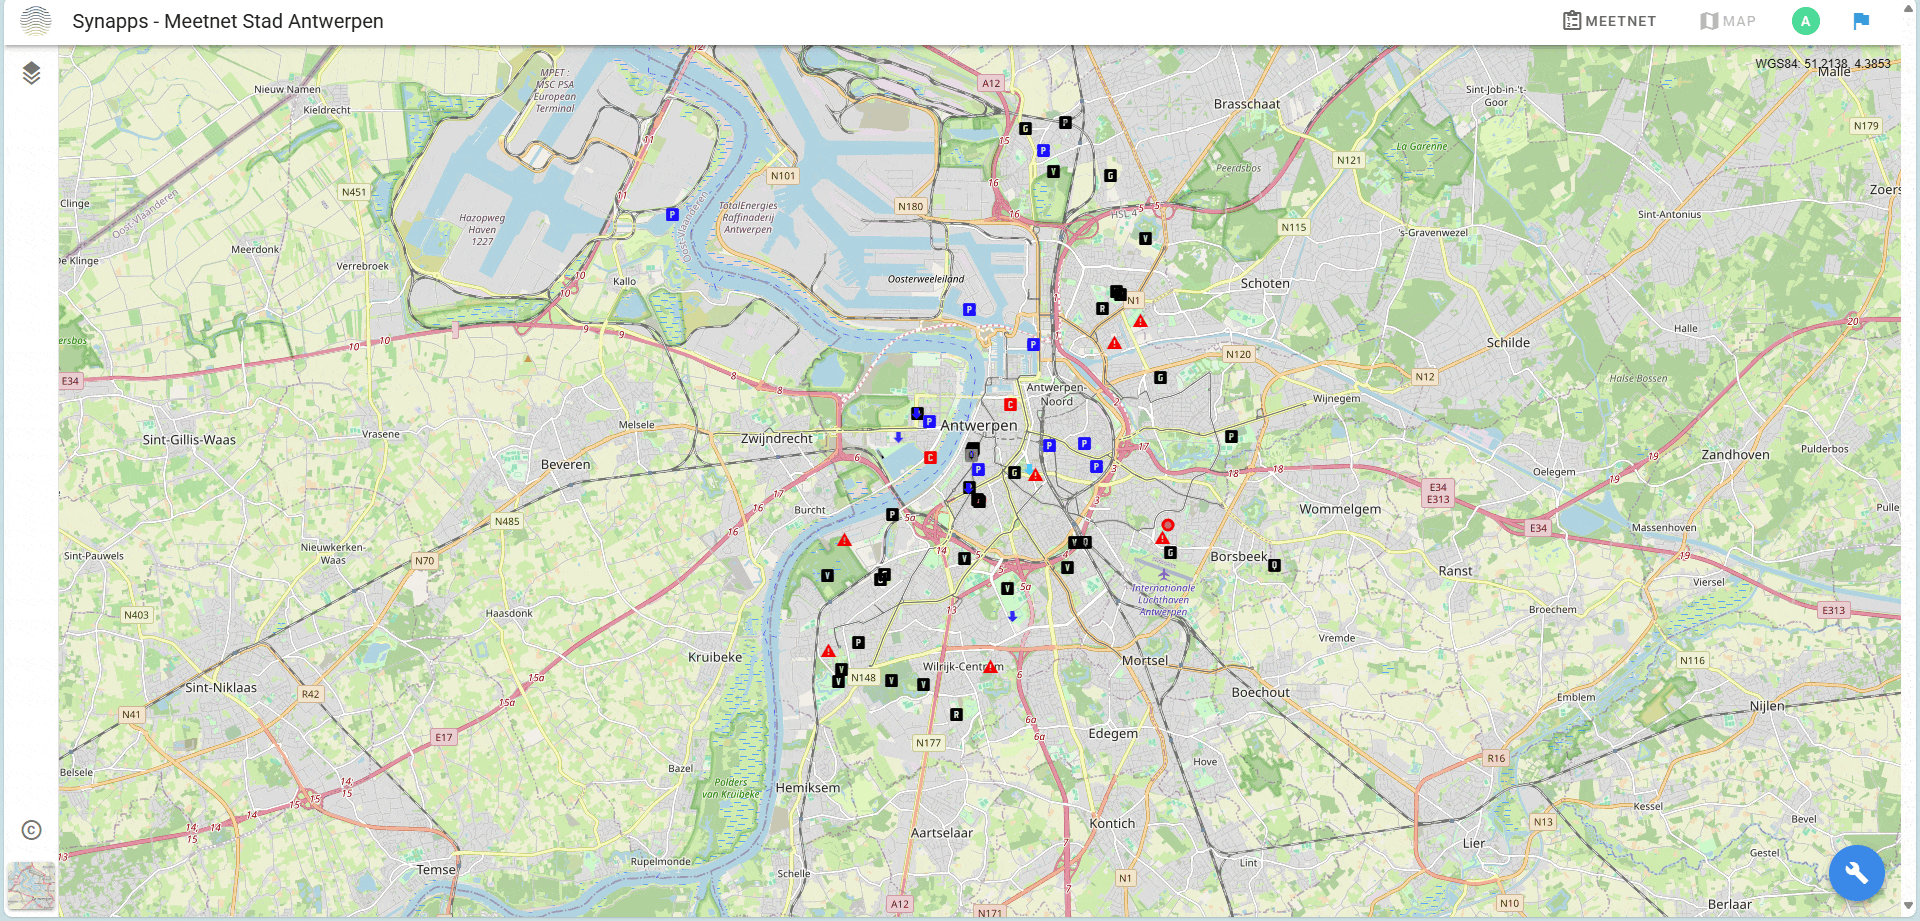1920x921 pixels.
Task: Select black V marker next to junction 14
Action: coord(964,559)
